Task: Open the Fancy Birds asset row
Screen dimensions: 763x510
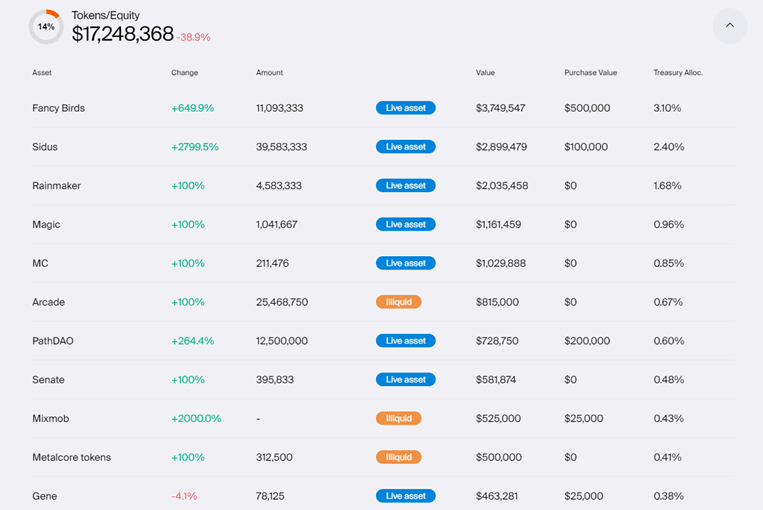Action: click(58, 108)
